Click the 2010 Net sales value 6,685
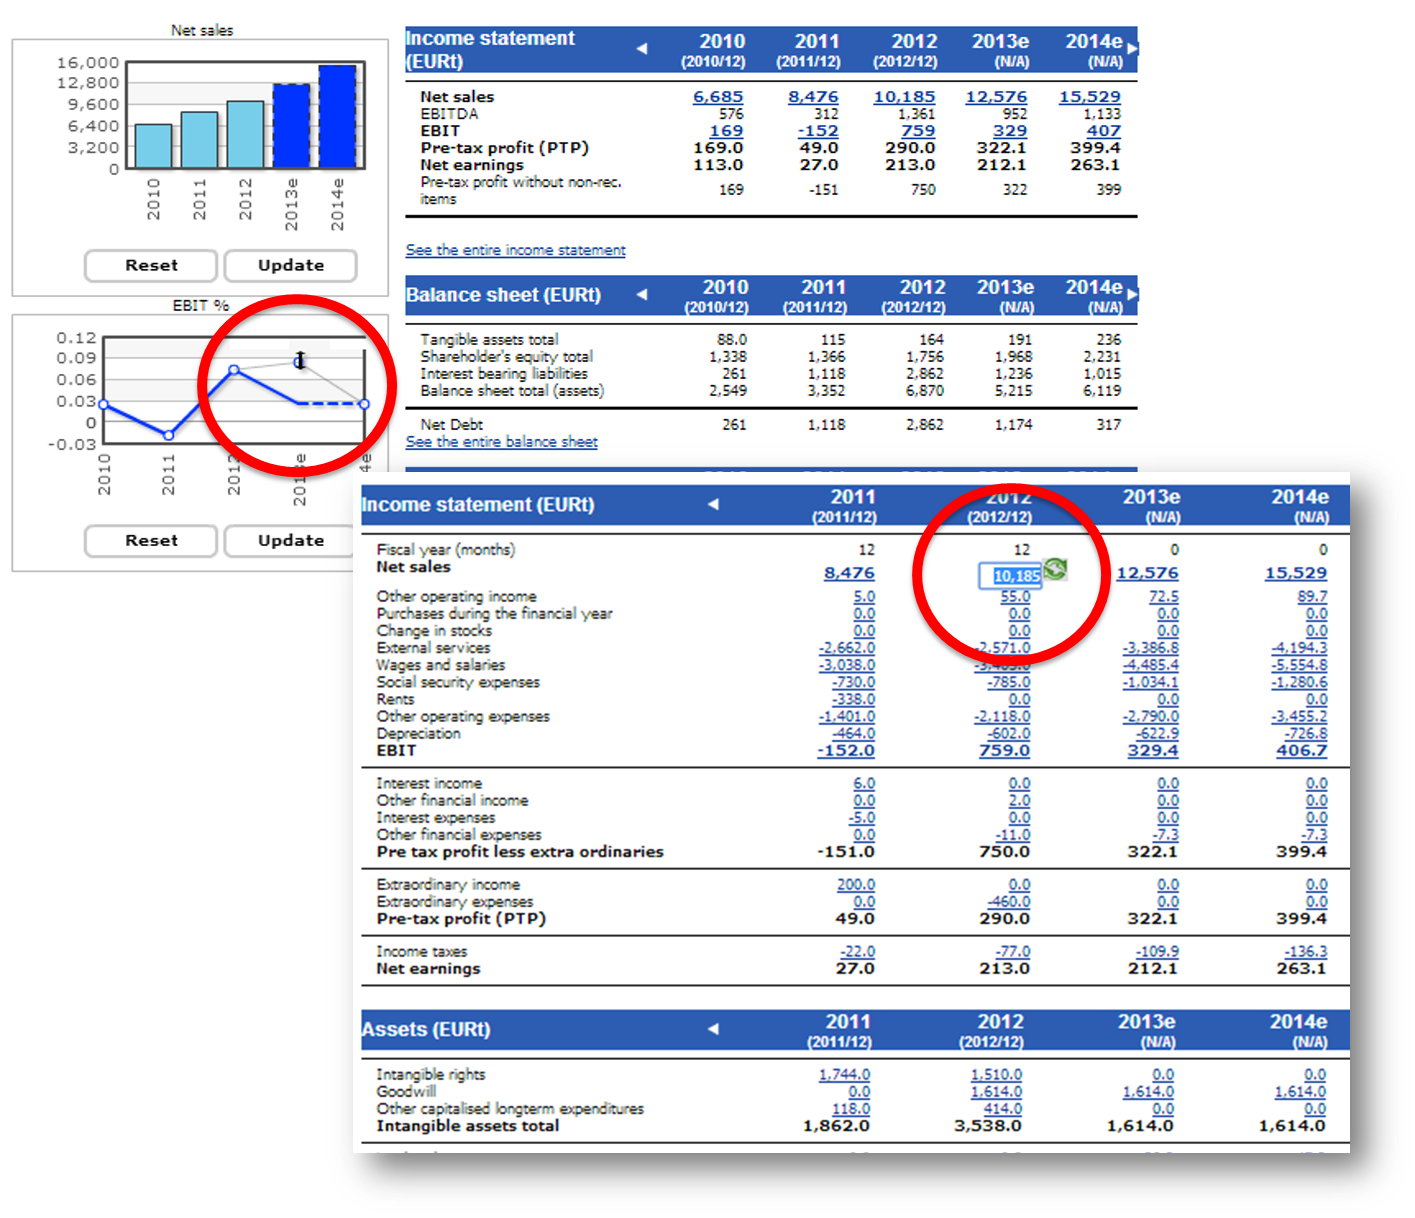This screenshot has width=1415, height=1218. pyautogui.click(x=718, y=97)
